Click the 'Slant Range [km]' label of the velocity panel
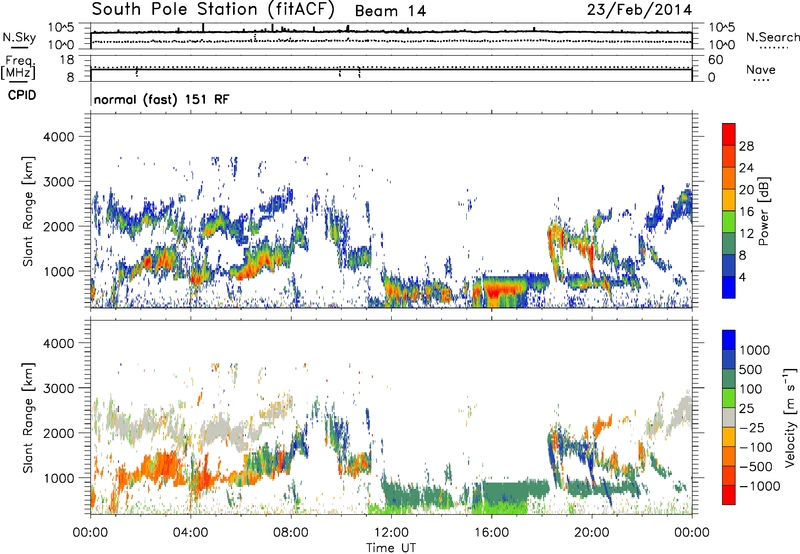 click(x=28, y=418)
